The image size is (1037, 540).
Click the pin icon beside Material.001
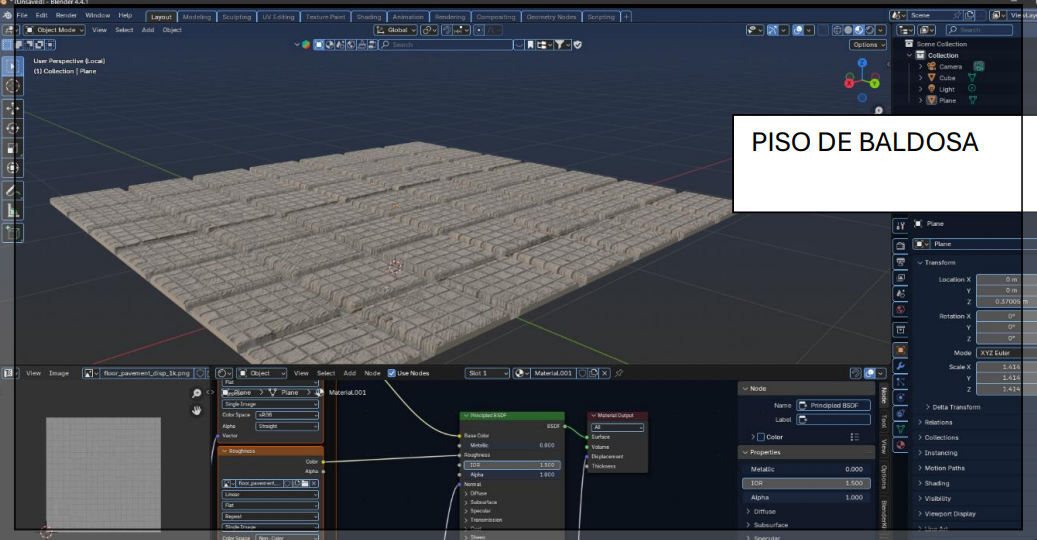619,373
